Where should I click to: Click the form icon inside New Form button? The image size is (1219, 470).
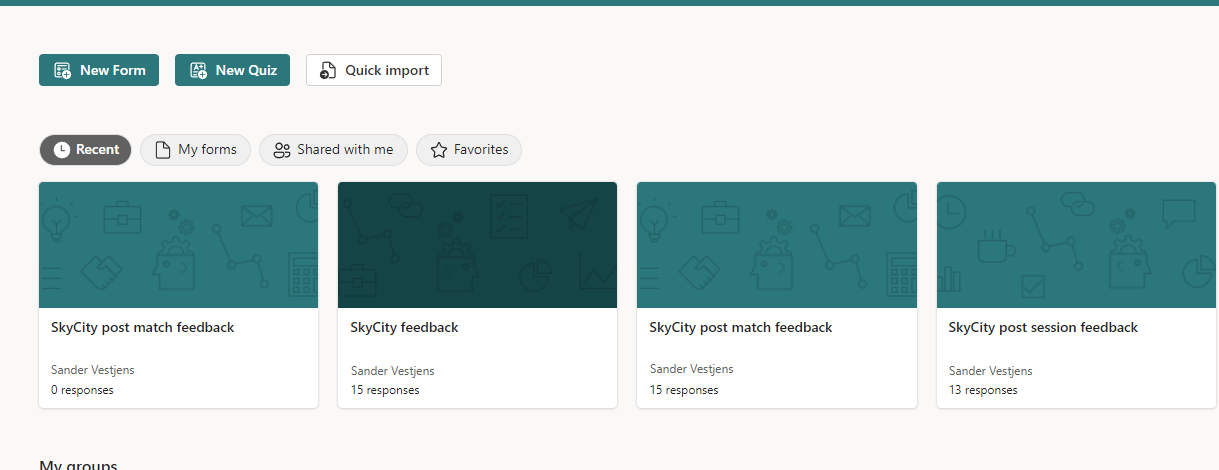tap(62, 70)
